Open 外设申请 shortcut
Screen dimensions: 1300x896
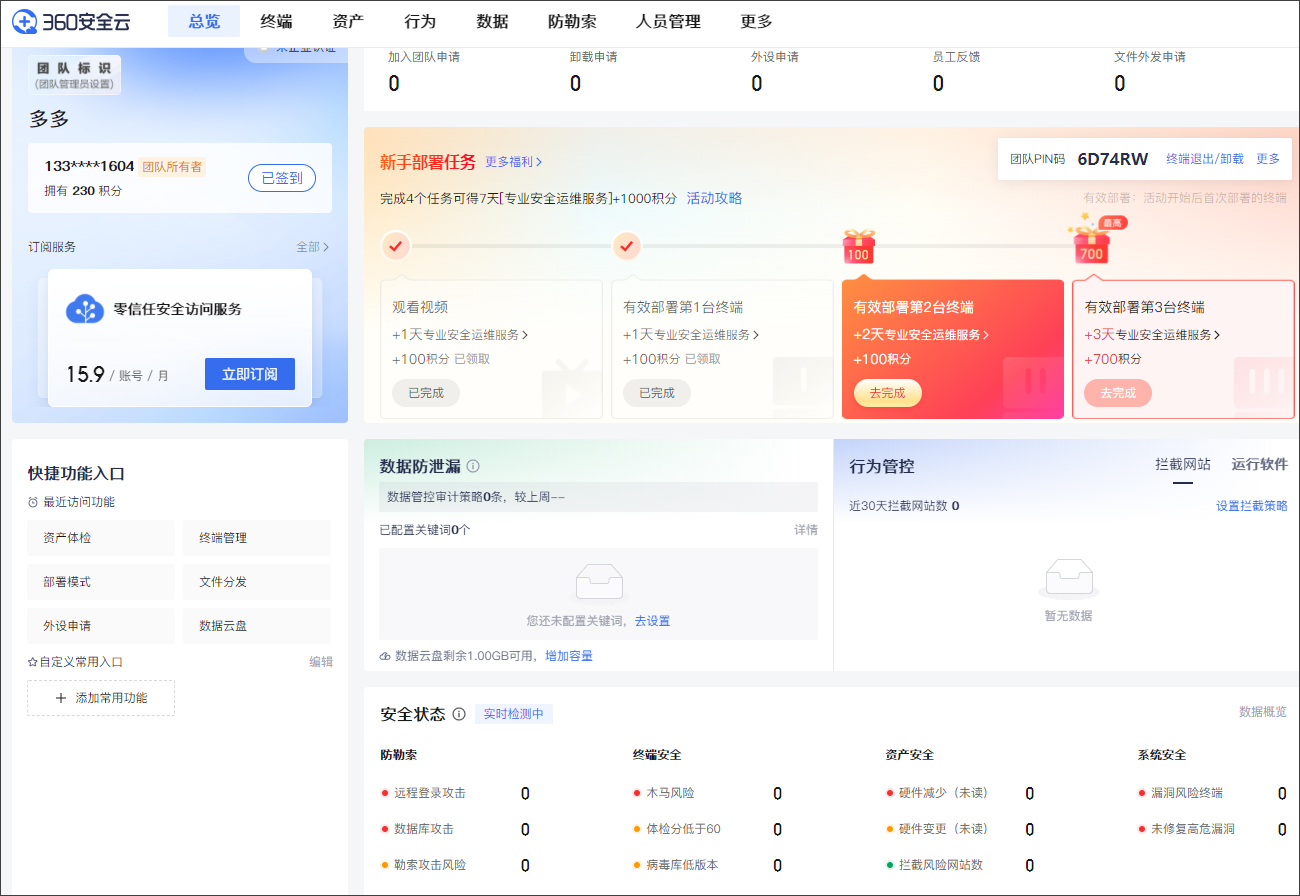point(101,626)
